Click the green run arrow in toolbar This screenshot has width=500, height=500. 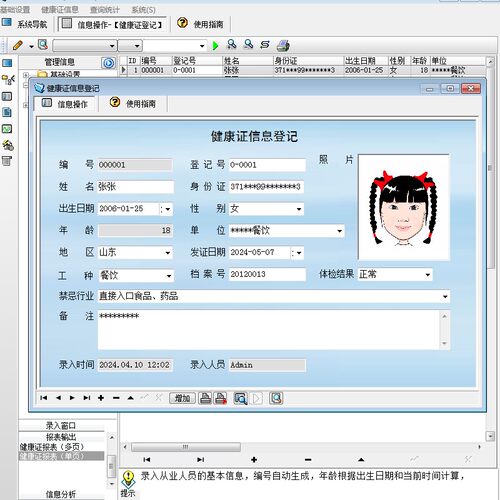215,45
